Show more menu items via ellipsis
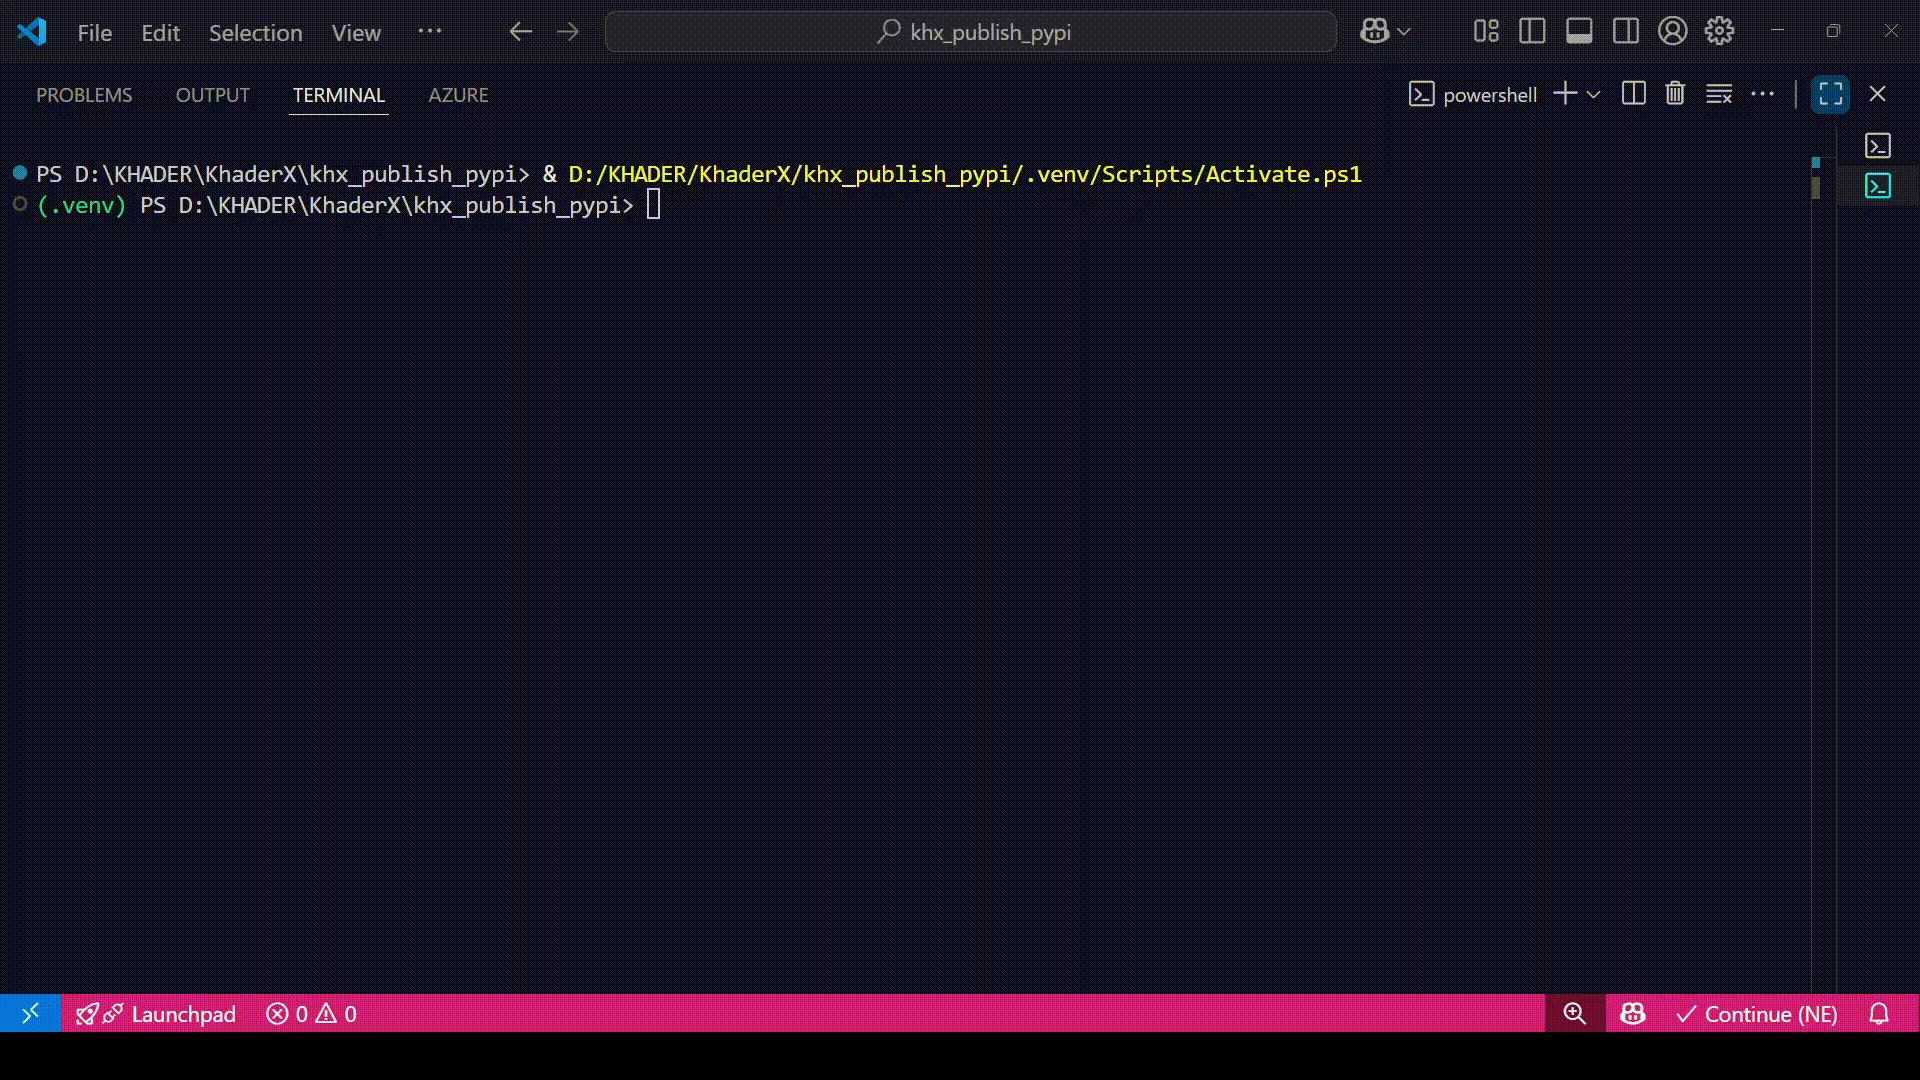 tap(430, 31)
